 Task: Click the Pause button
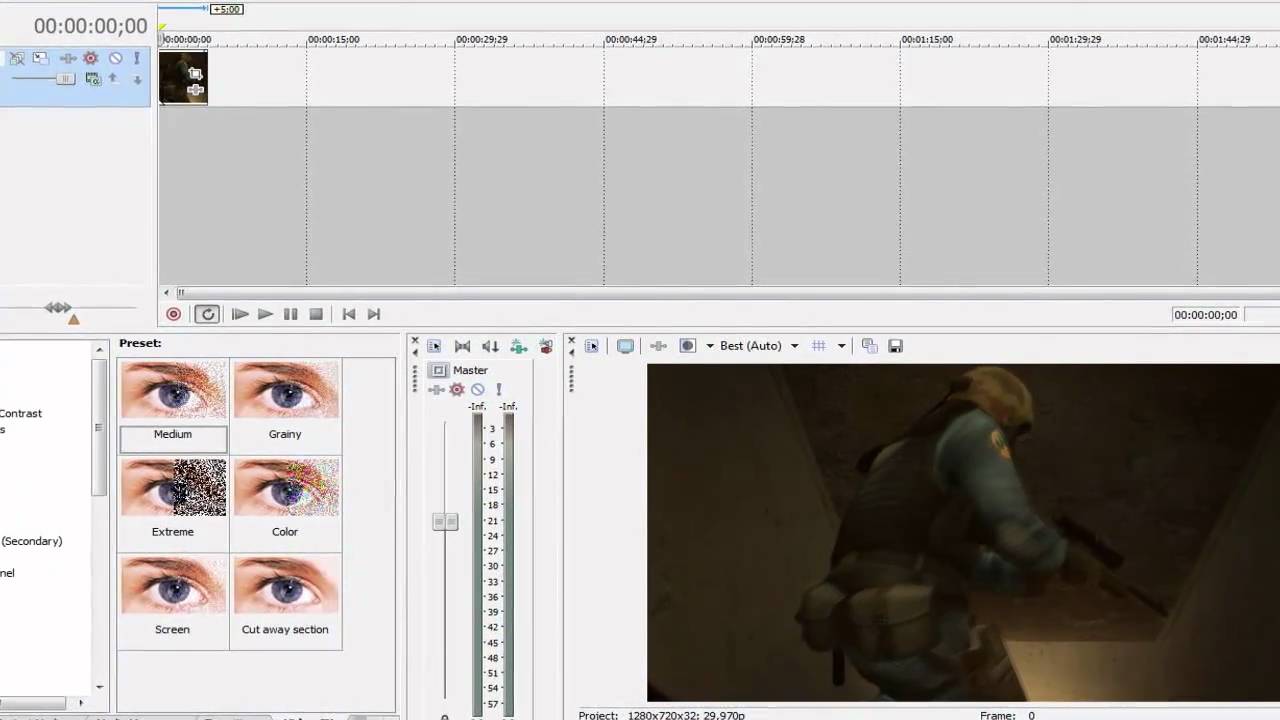click(290, 314)
